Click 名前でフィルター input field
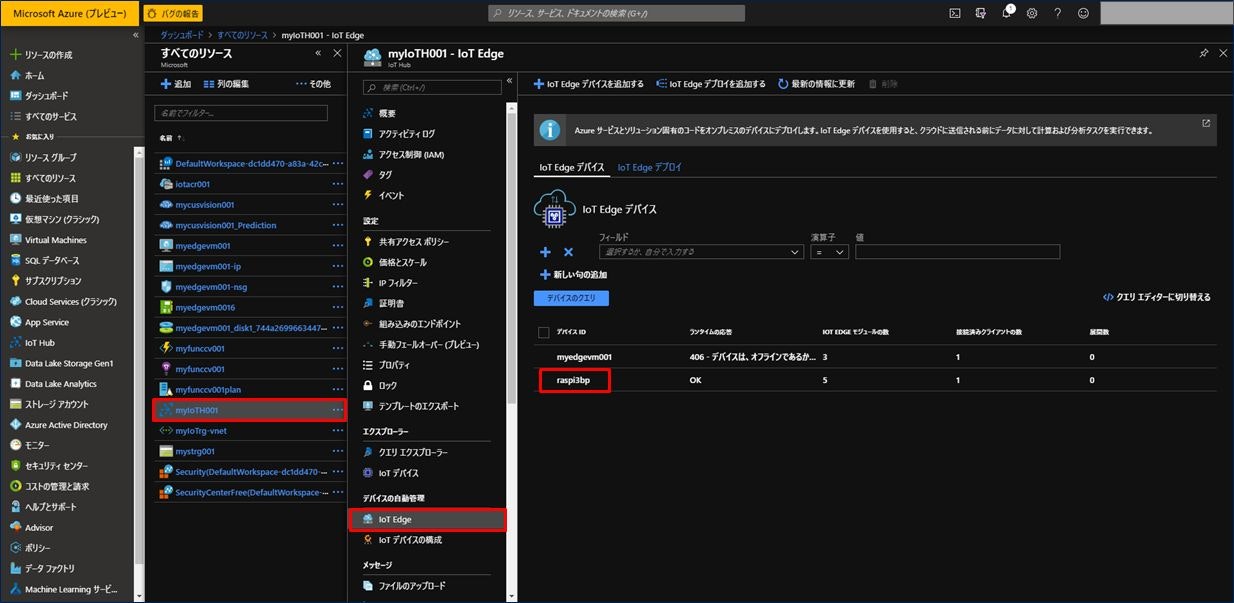 tap(241, 113)
